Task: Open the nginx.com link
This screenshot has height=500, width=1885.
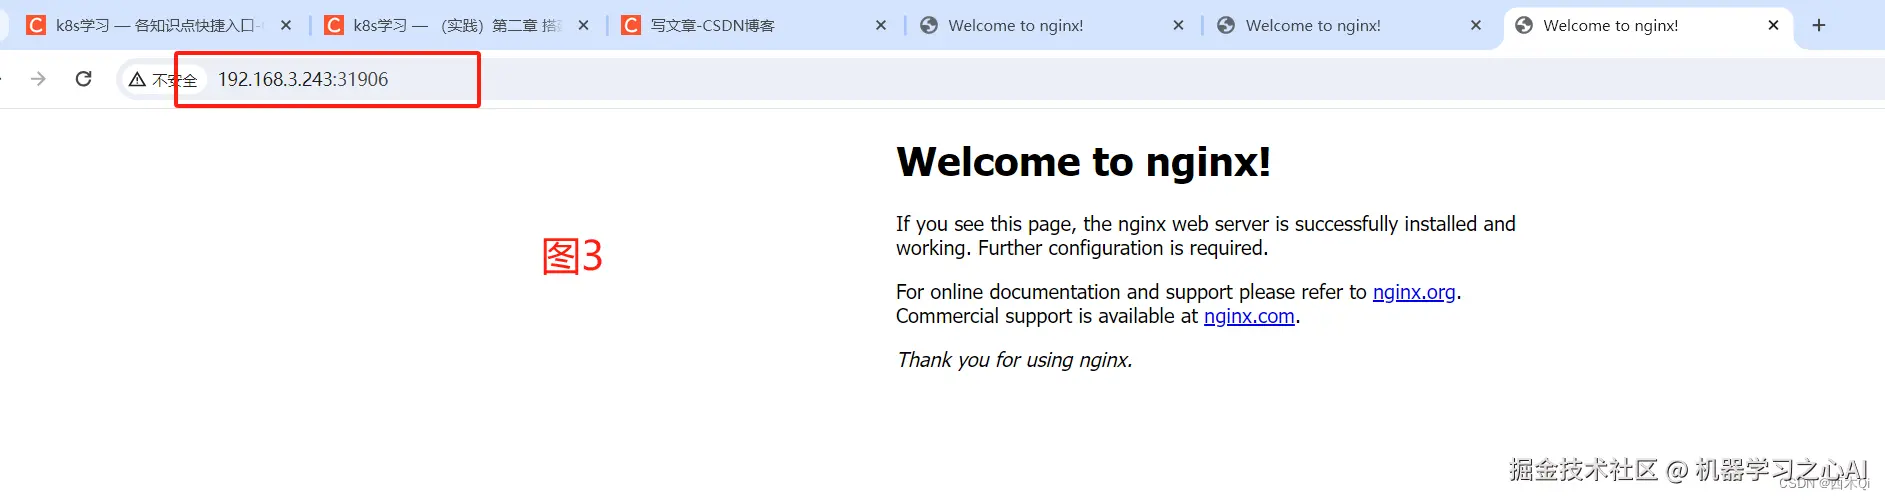Action: (x=1249, y=316)
